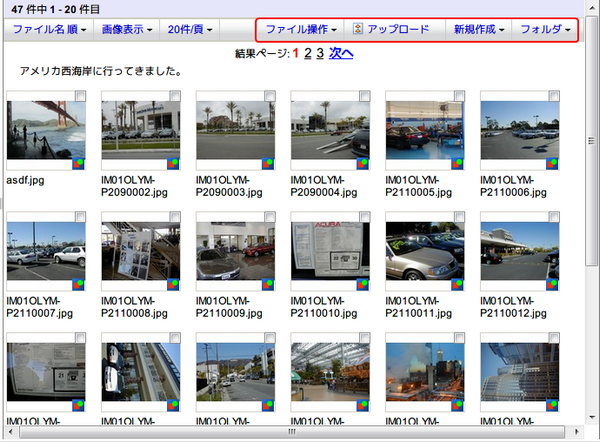Viewport: 600px width, 442px height.
Task: Click the horizontal scrollbar right arrow
Action: [577, 432]
